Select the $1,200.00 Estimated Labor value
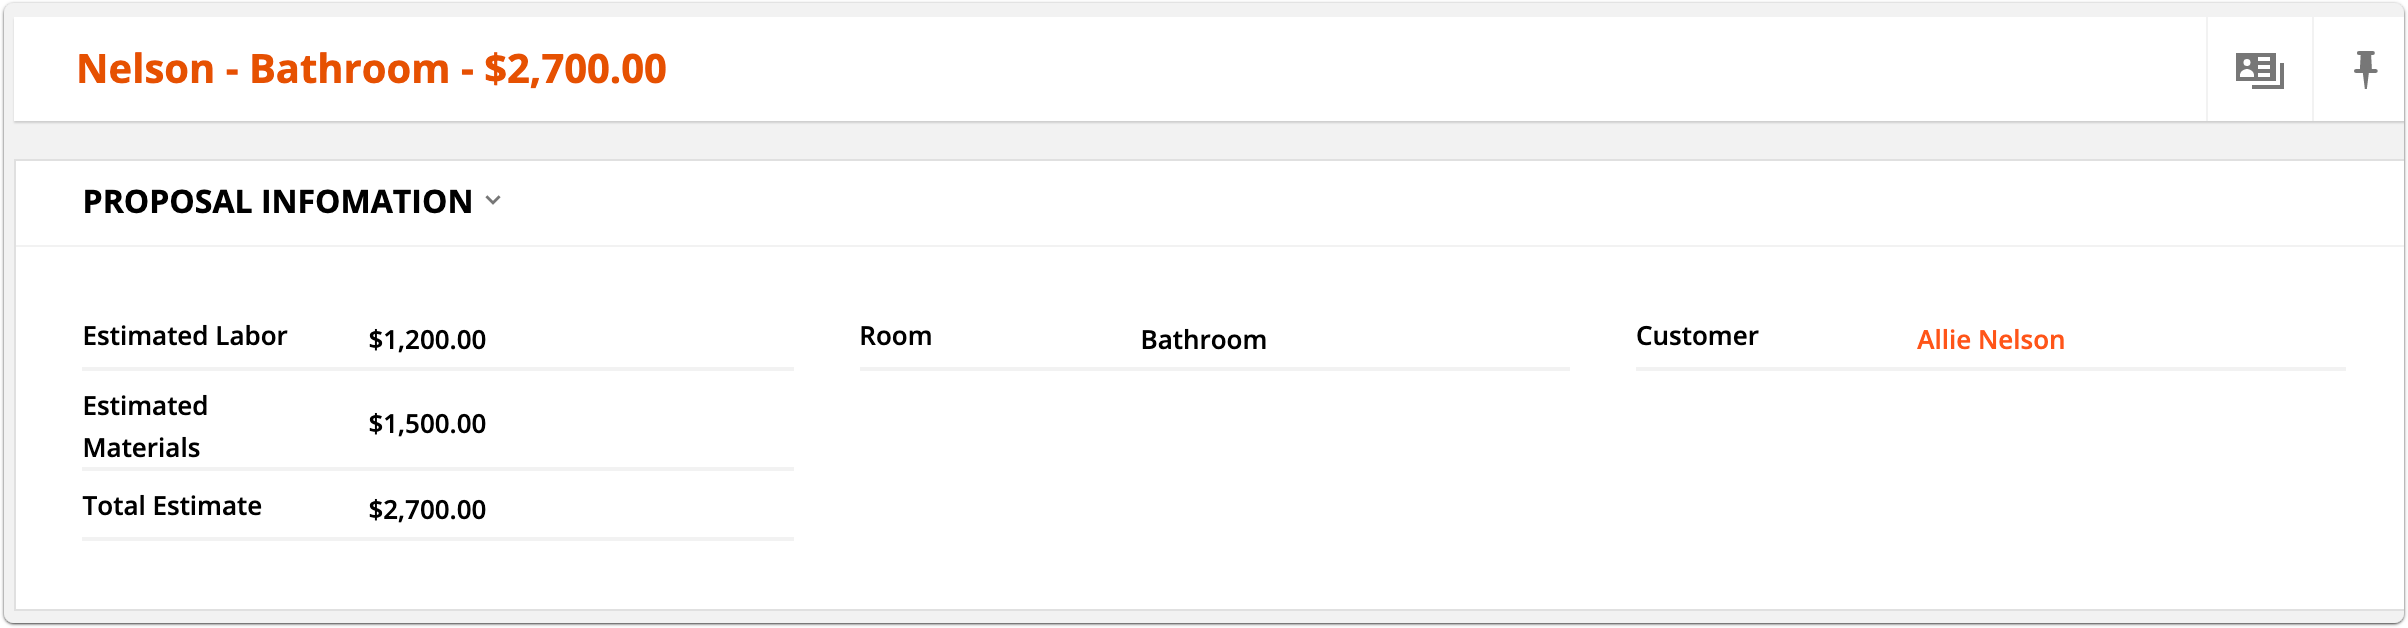The width and height of the screenshot is (2408, 628). tap(427, 340)
